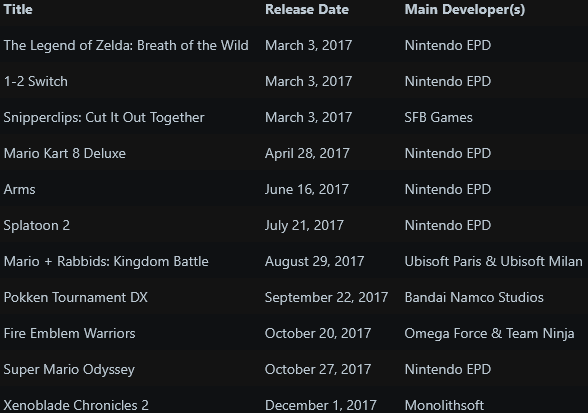Click the Main Developer(s) column header
This screenshot has height=413, width=588.
point(465,9)
